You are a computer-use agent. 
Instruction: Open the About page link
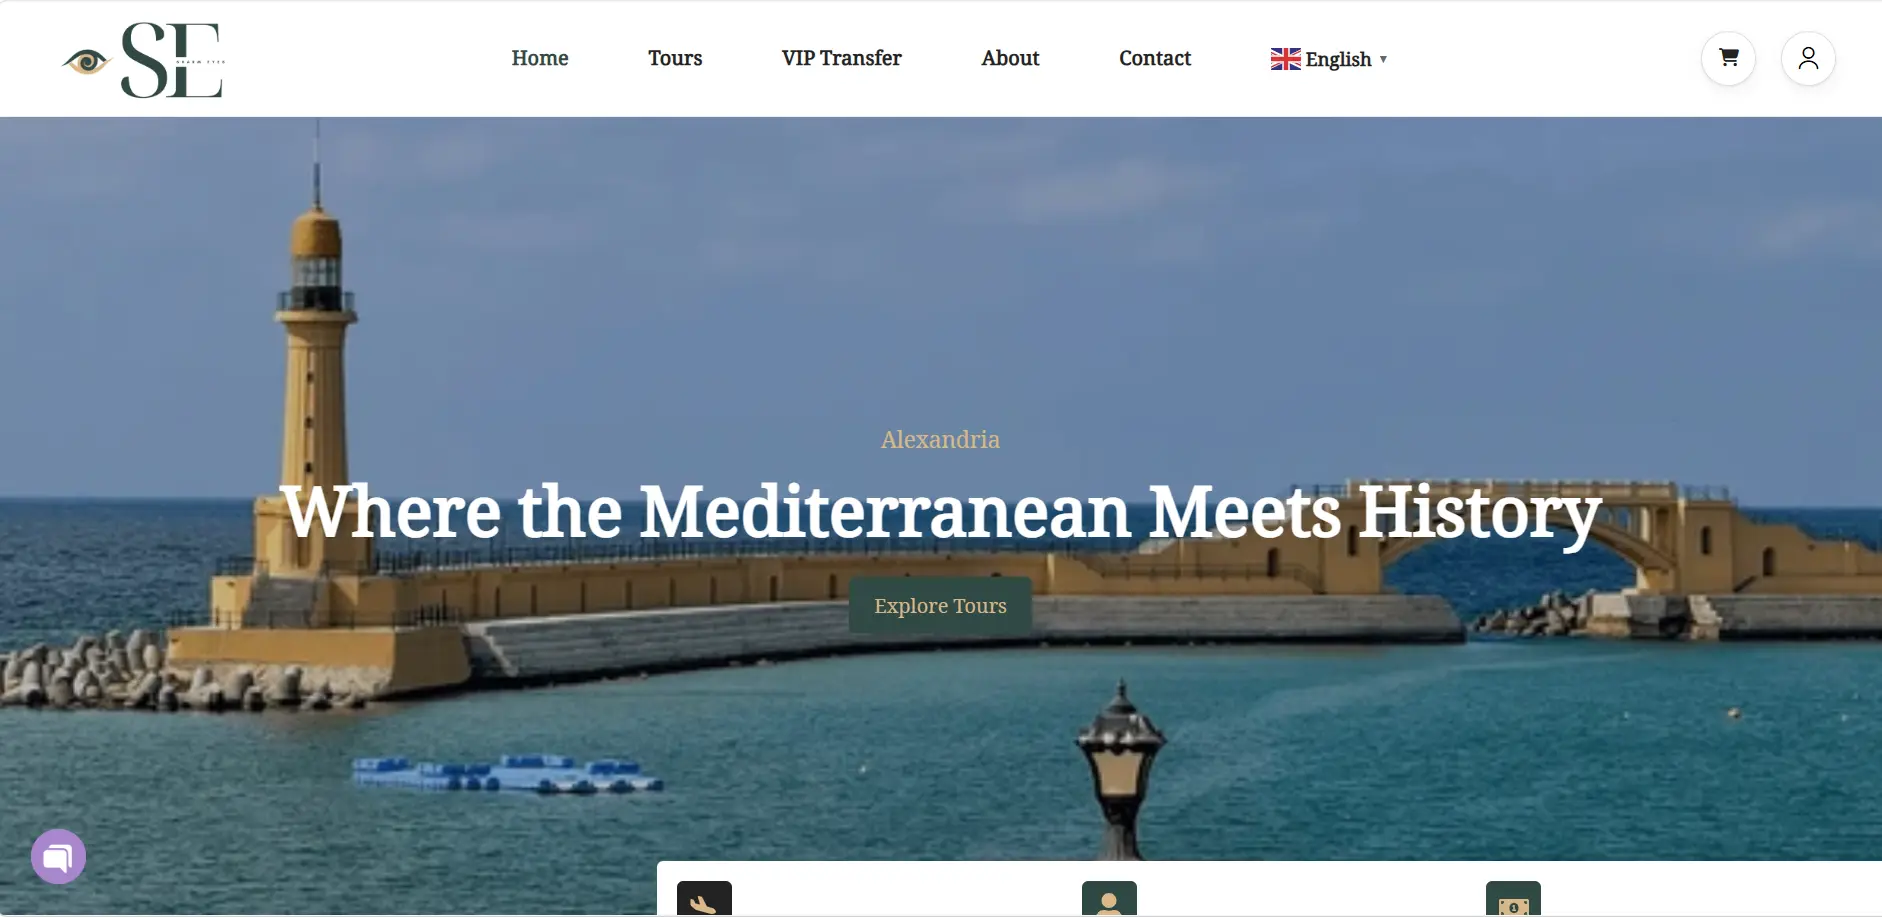(1010, 58)
